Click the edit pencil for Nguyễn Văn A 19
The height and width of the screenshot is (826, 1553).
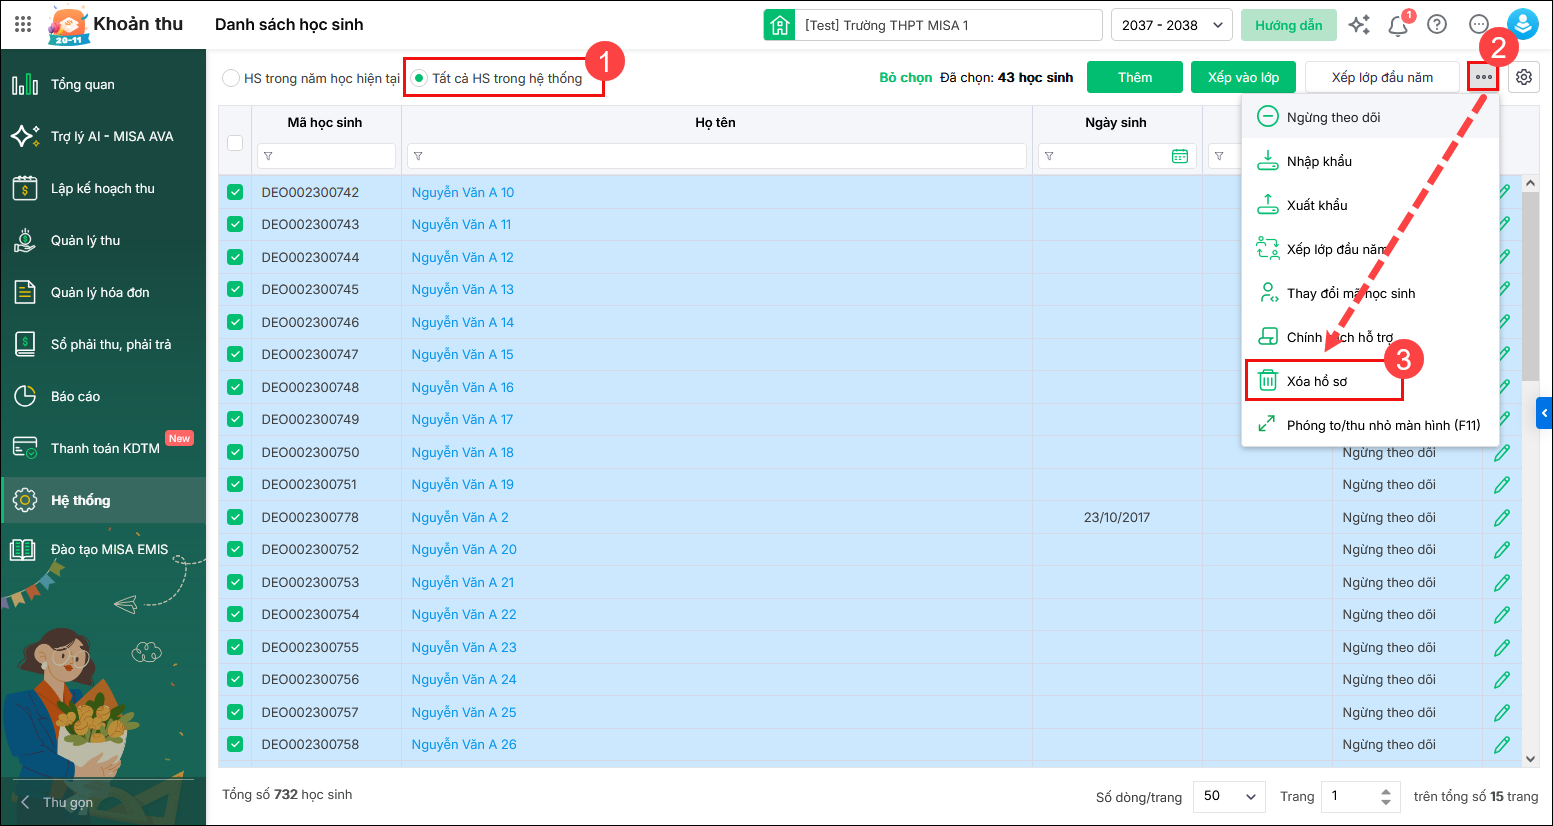1502,485
